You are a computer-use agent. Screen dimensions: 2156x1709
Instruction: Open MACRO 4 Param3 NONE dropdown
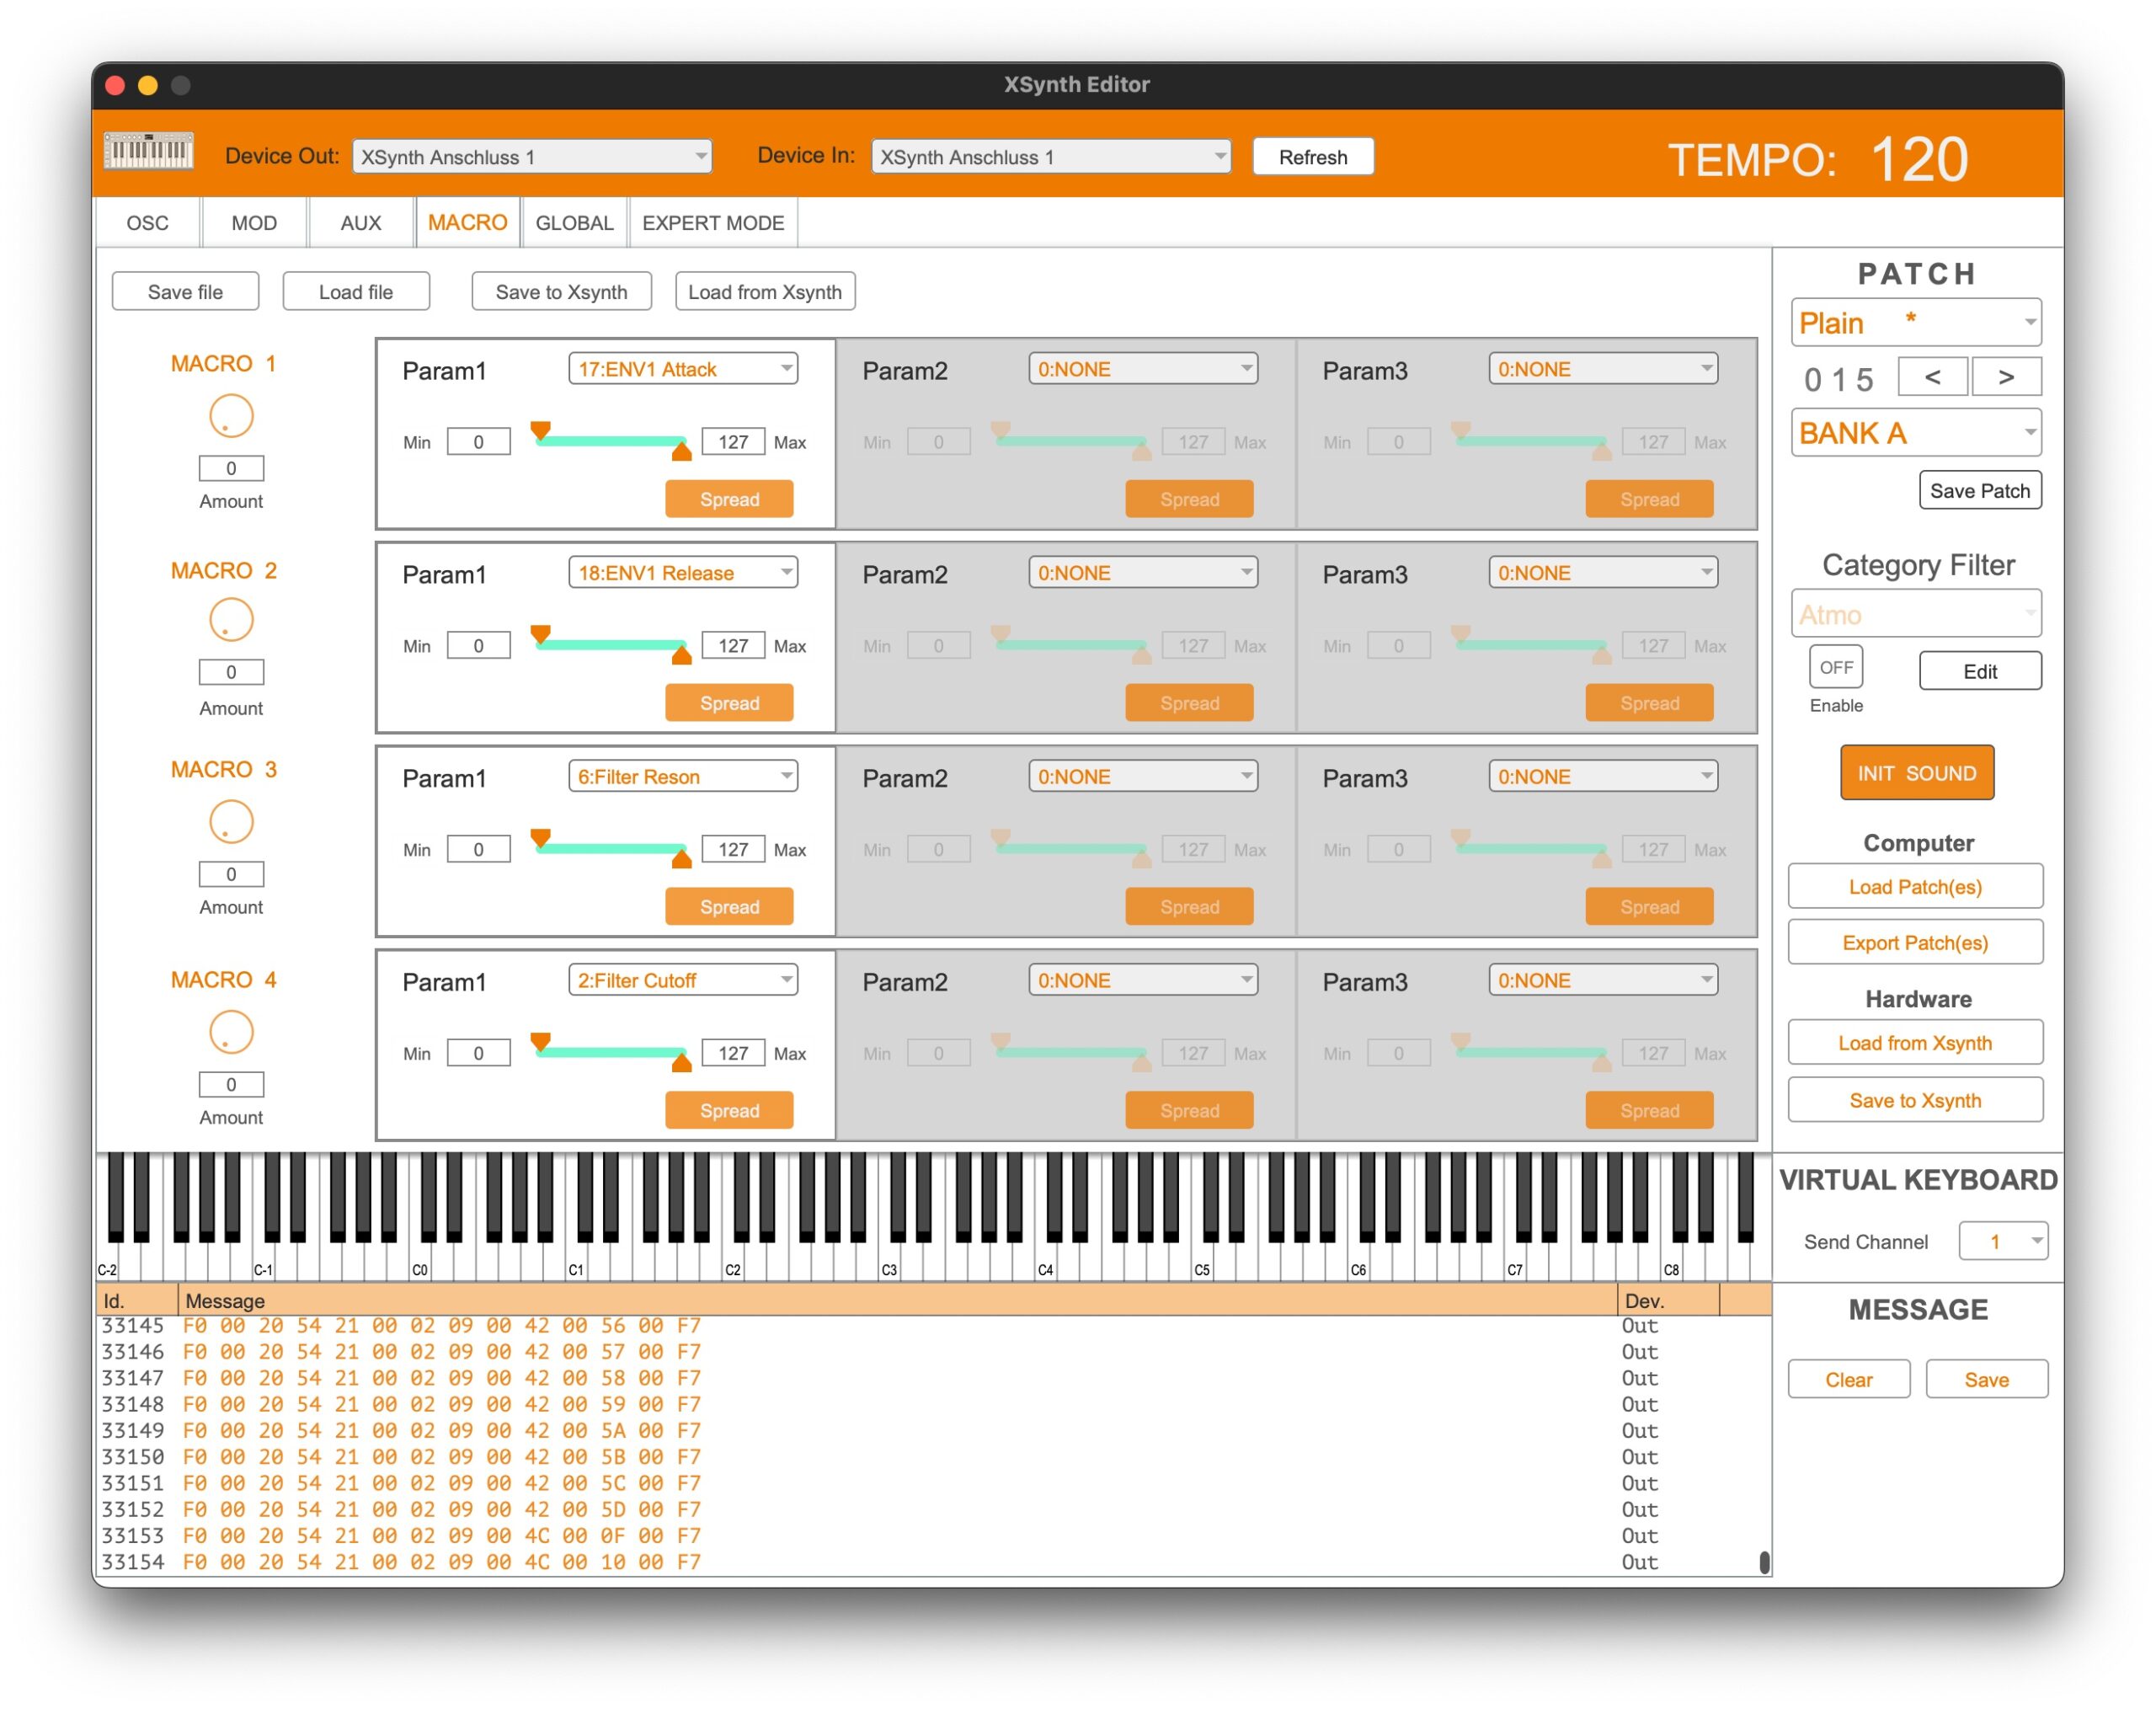click(1603, 981)
